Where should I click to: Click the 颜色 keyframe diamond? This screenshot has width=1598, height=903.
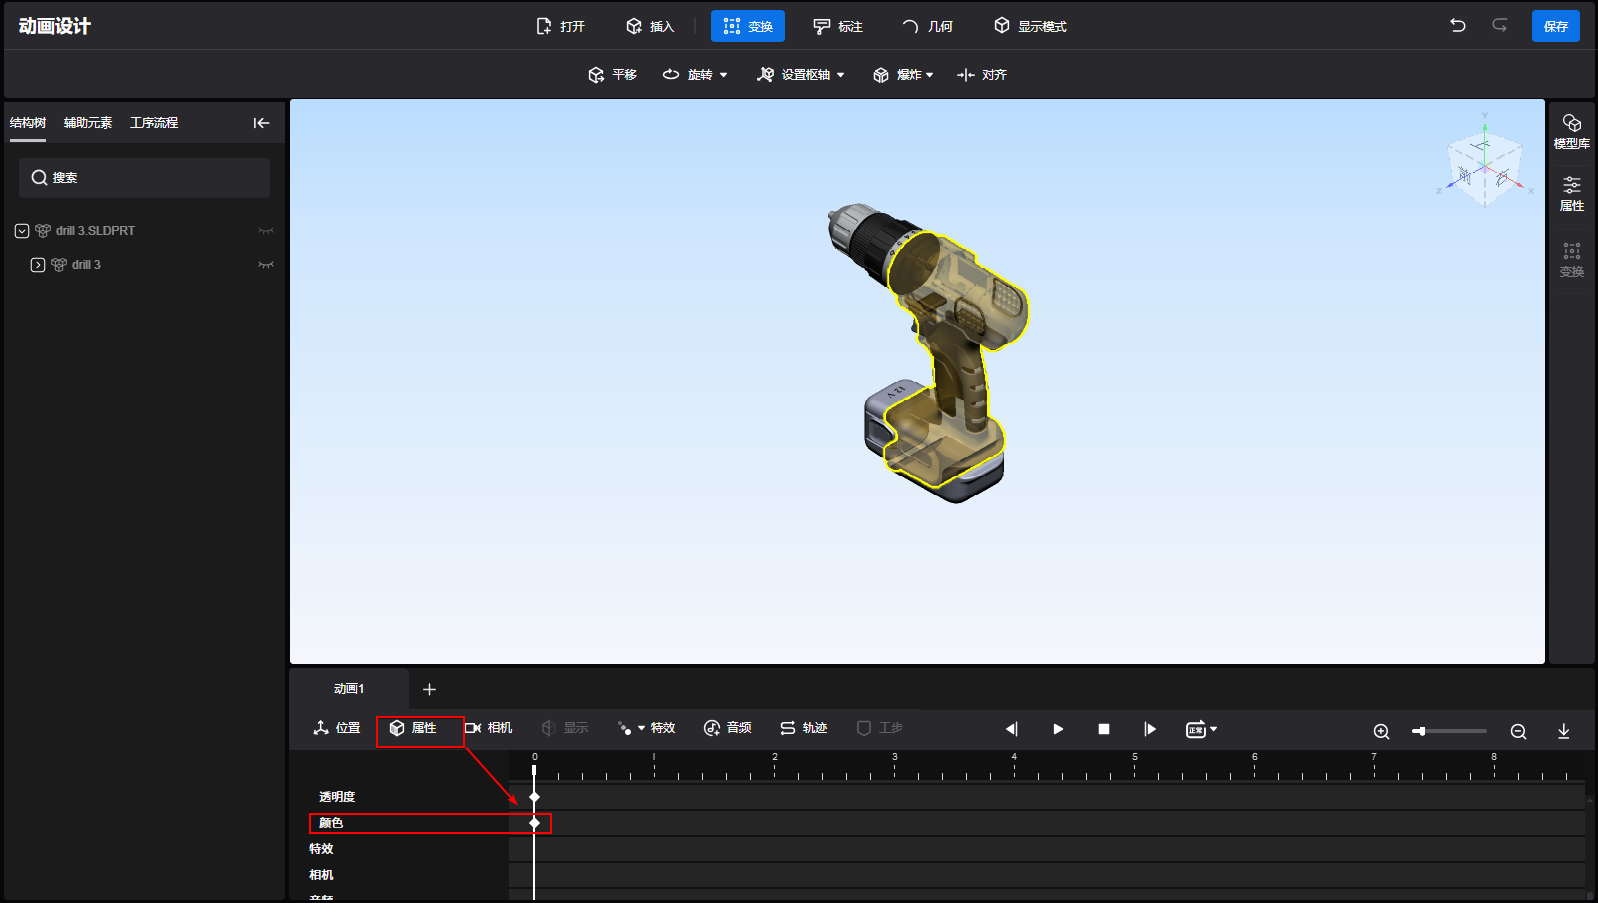tap(534, 823)
